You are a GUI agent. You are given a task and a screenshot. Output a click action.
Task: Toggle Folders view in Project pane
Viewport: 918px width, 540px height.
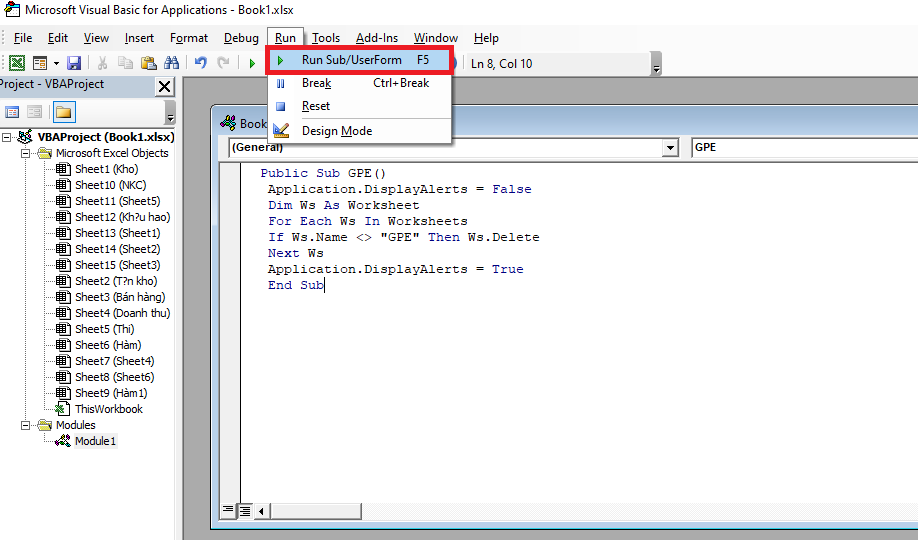coord(63,112)
